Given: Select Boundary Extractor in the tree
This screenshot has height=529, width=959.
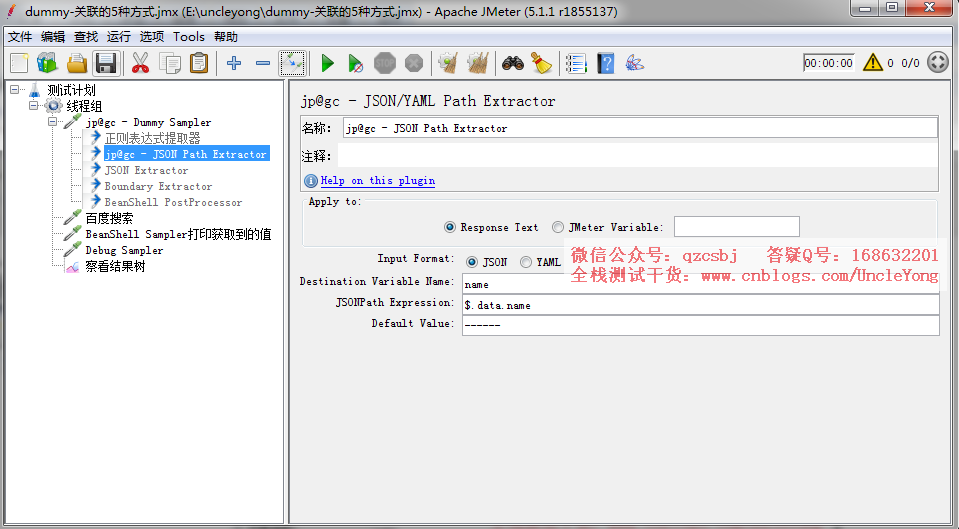Looking at the screenshot, I should coord(158,186).
